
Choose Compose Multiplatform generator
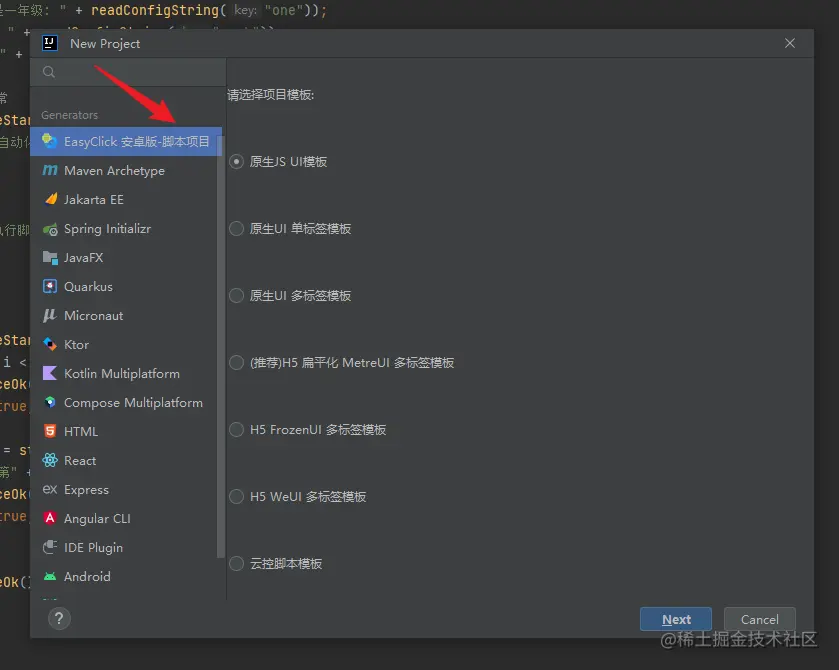126,402
